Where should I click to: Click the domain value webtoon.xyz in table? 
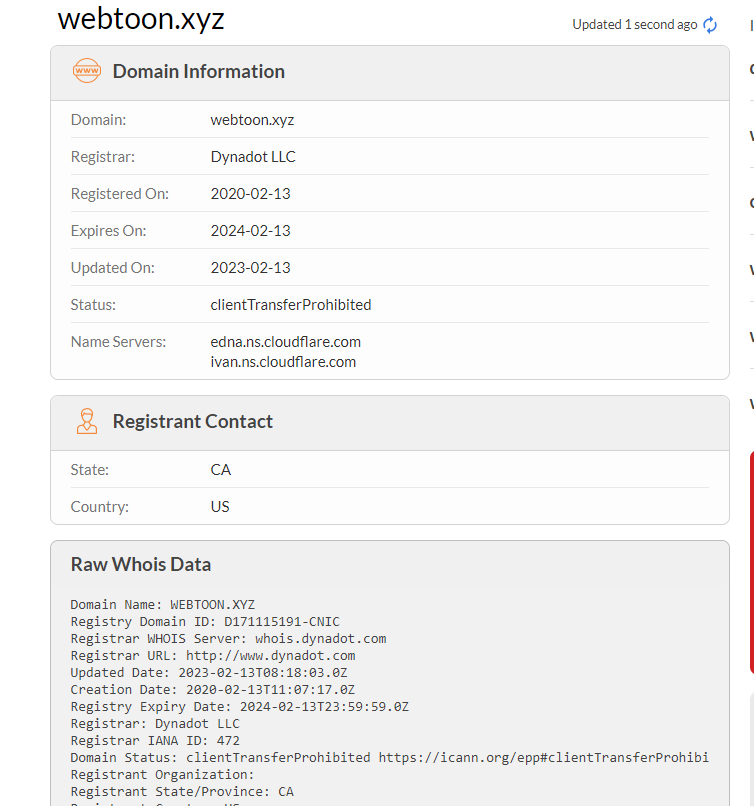coord(252,120)
